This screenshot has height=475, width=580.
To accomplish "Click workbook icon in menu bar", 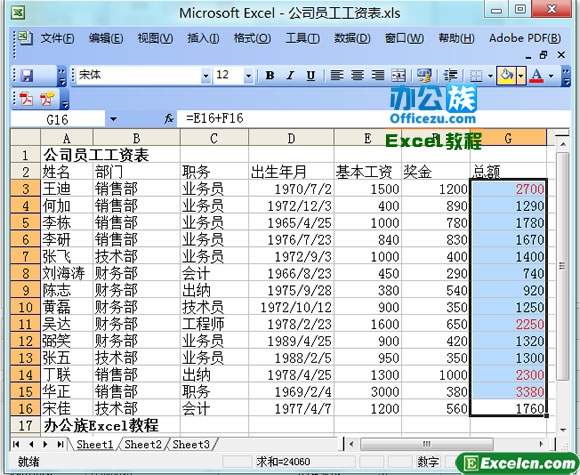I will pos(25,38).
